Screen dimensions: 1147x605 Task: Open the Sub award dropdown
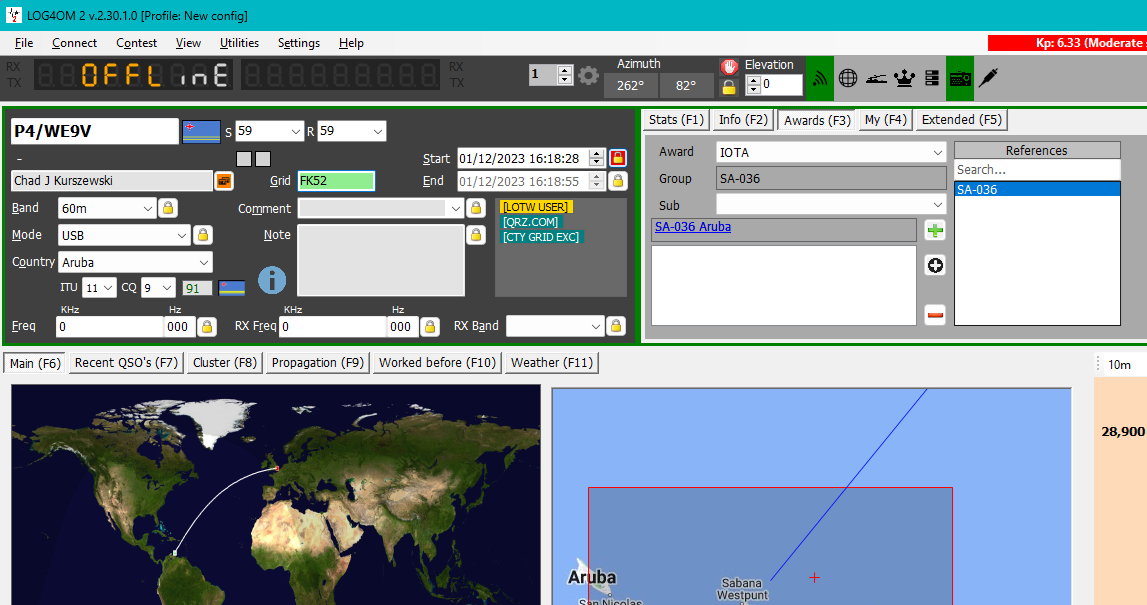pos(937,205)
